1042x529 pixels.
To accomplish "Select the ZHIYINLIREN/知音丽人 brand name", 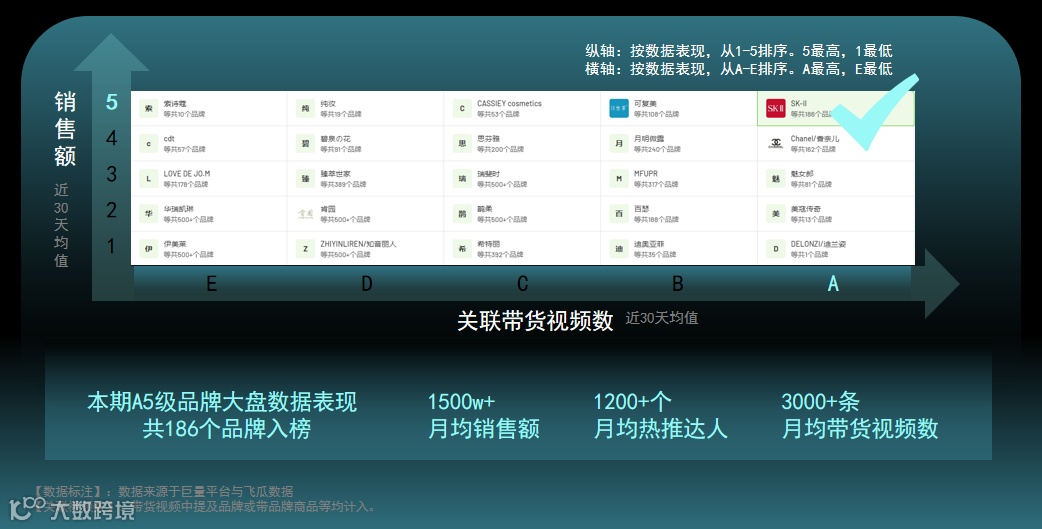I will 358,245.
